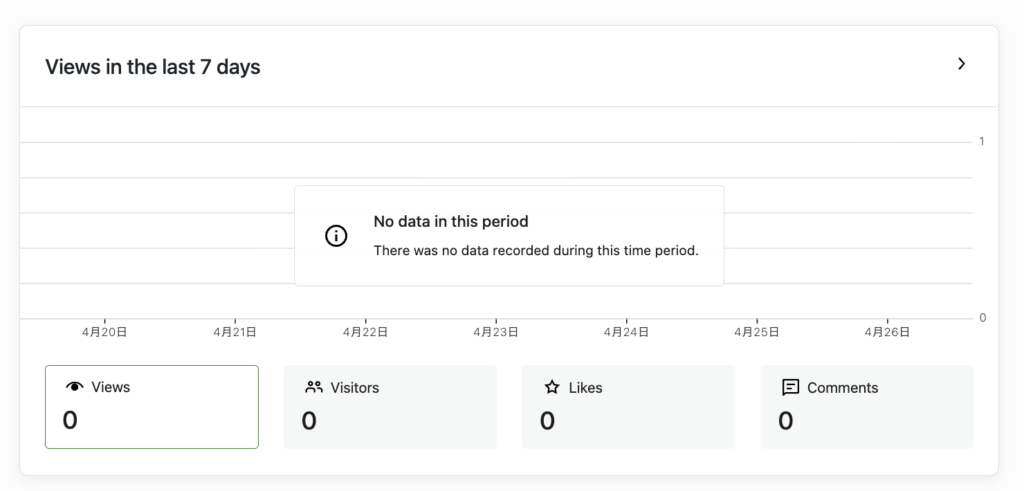Viewport: 1024px width, 491px height.
Task: Click the "Views in the last 7 days" heading
Action: (x=153, y=67)
